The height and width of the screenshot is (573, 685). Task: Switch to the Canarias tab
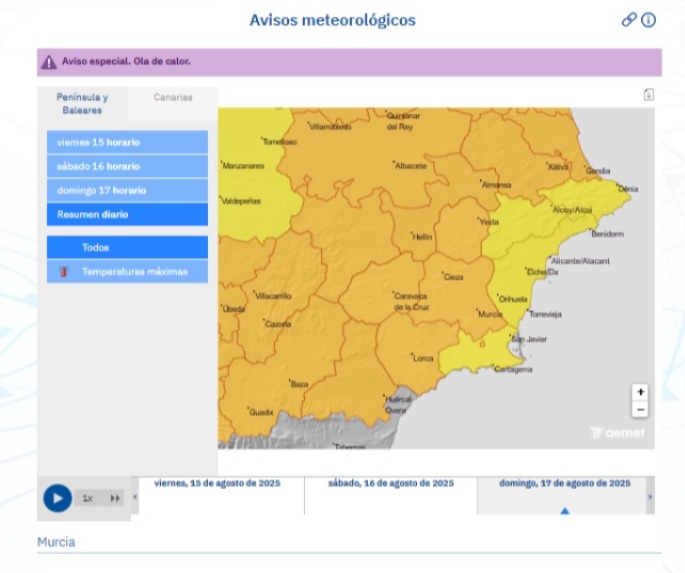pos(172,98)
